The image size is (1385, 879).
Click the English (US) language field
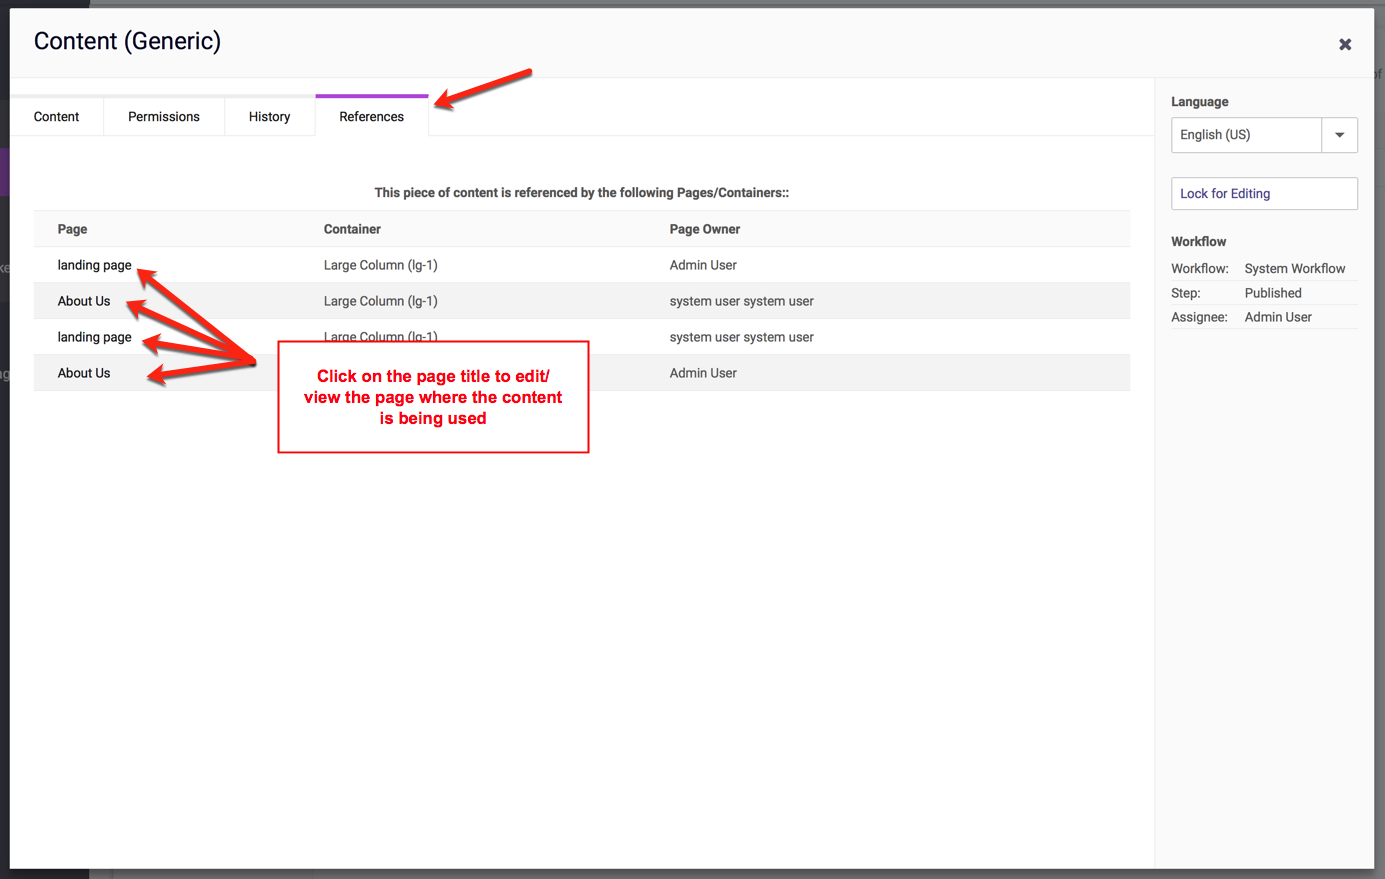coord(1246,135)
